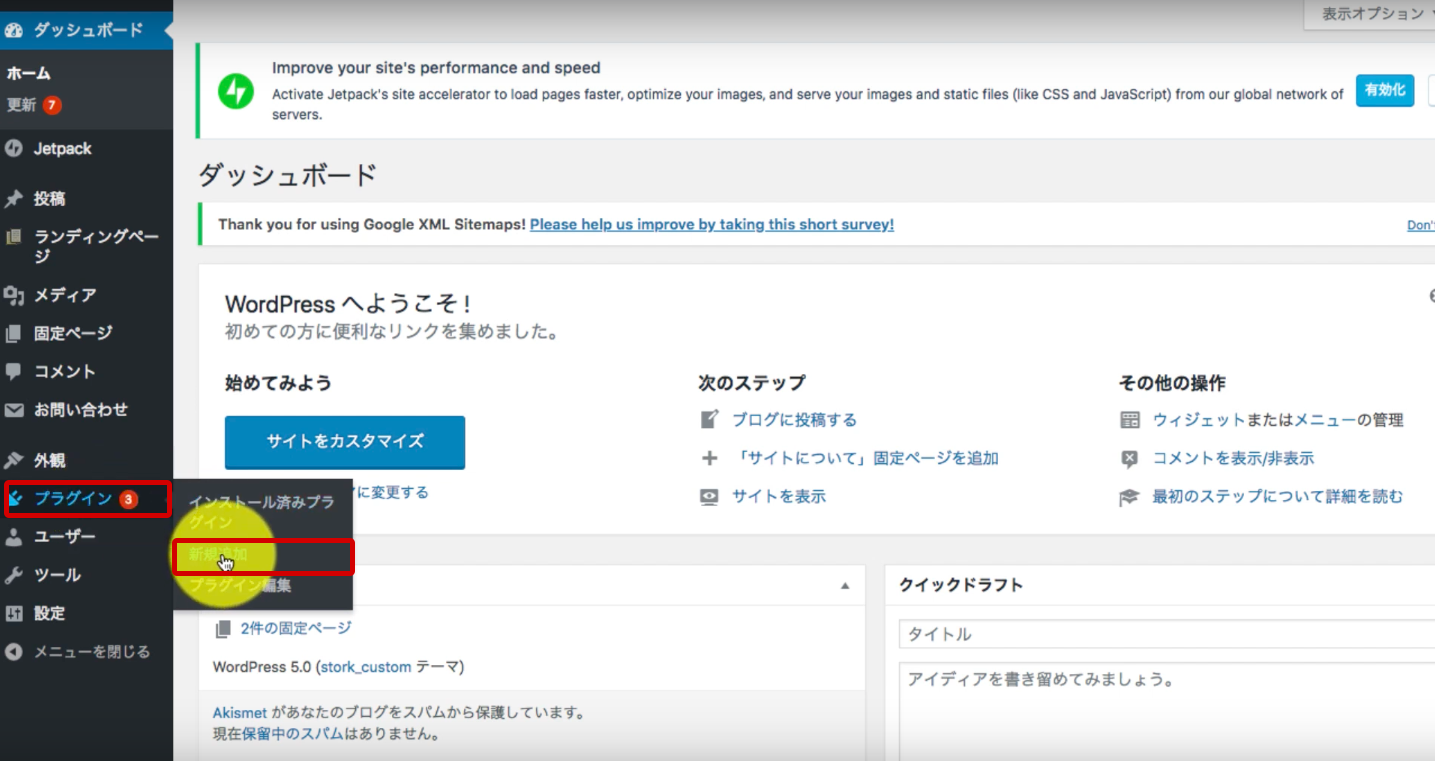Click the widget grid icon beside ウィジェット
This screenshot has height=761, width=1435.
click(1130, 420)
